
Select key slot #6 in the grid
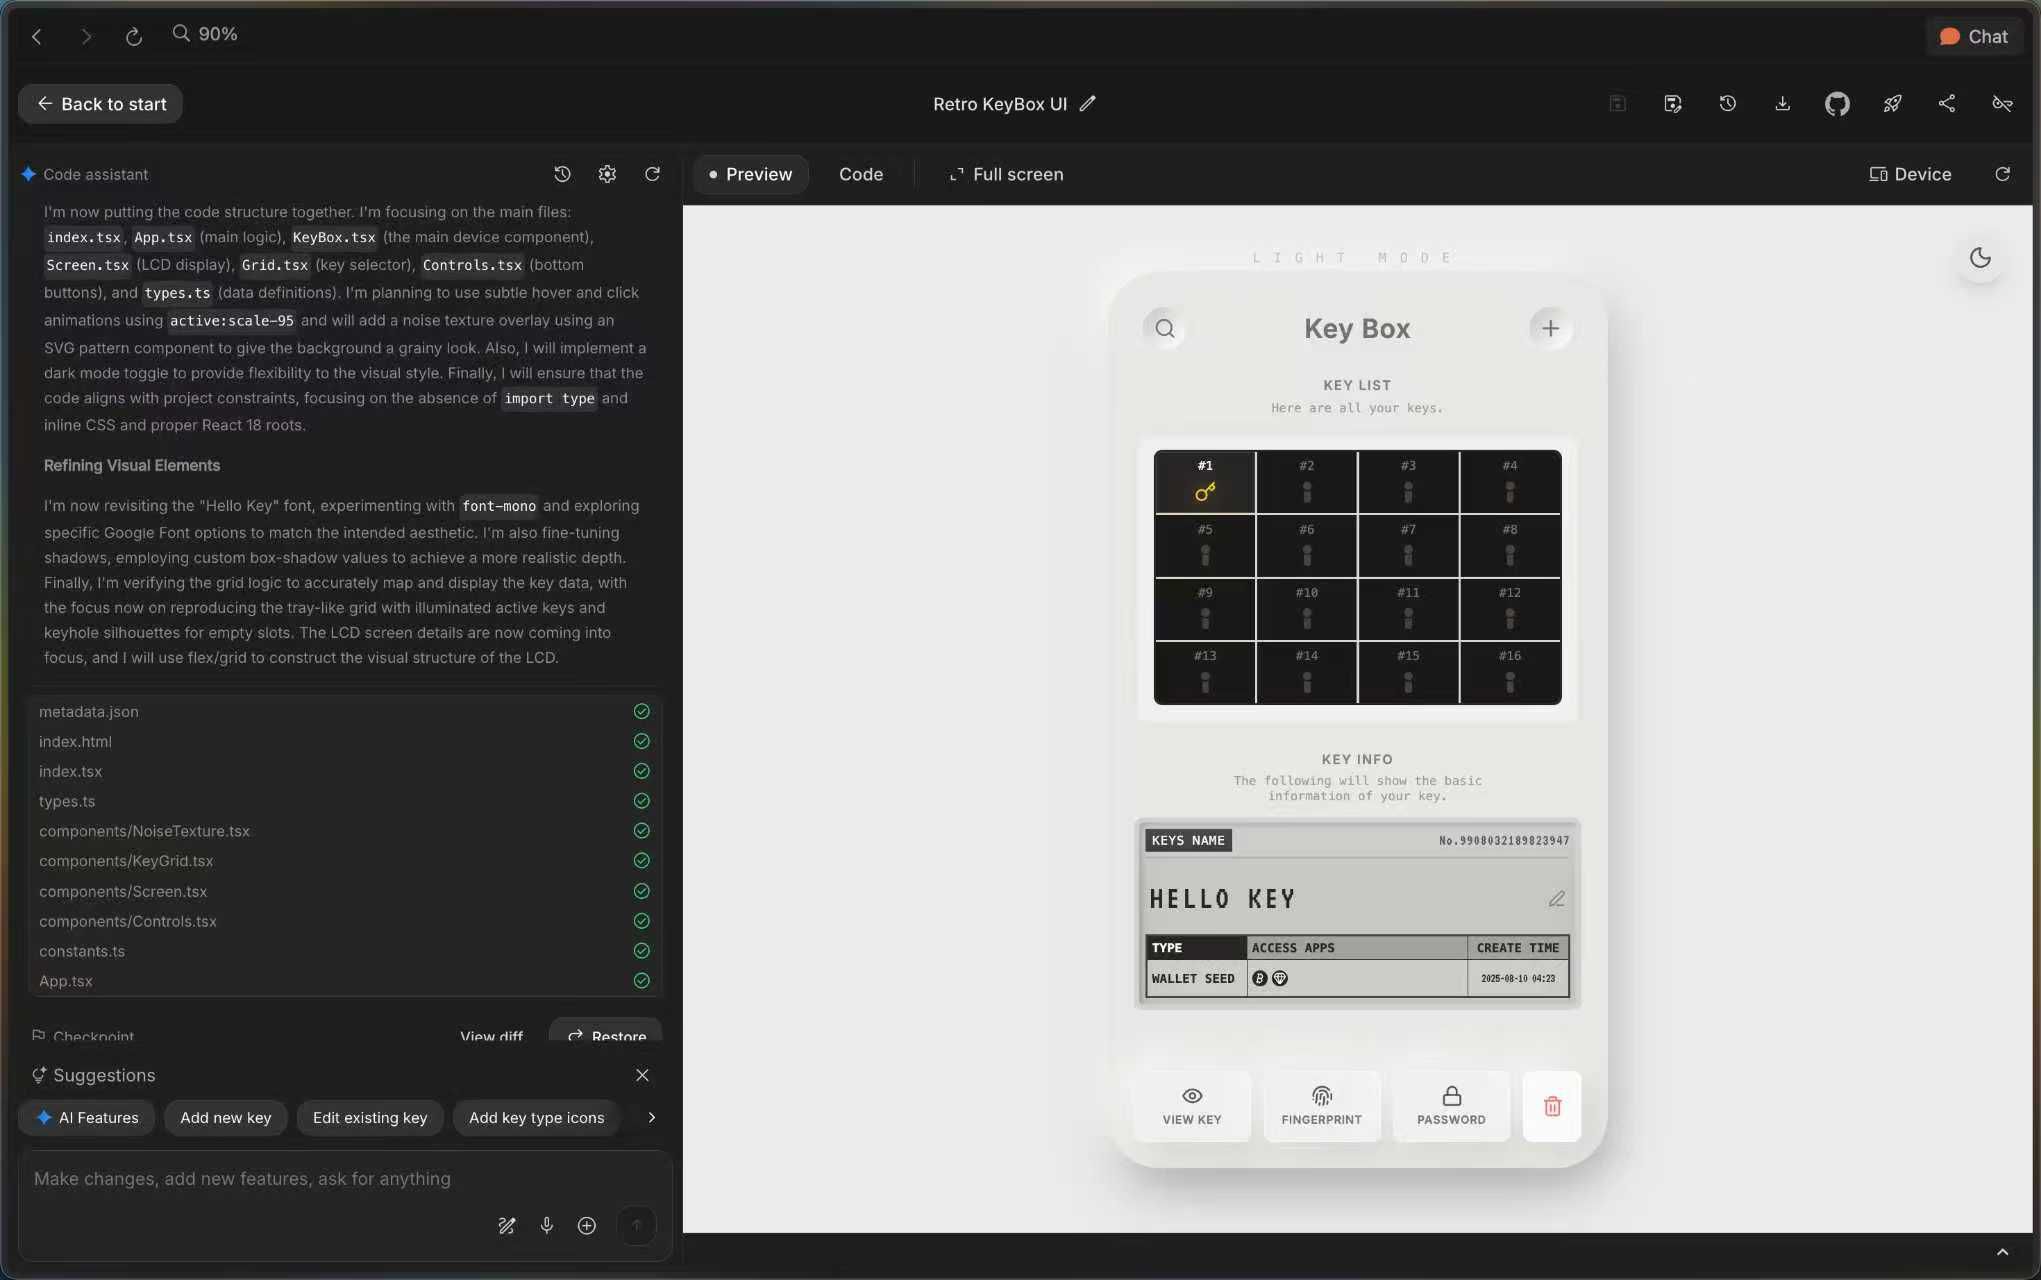(1306, 545)
